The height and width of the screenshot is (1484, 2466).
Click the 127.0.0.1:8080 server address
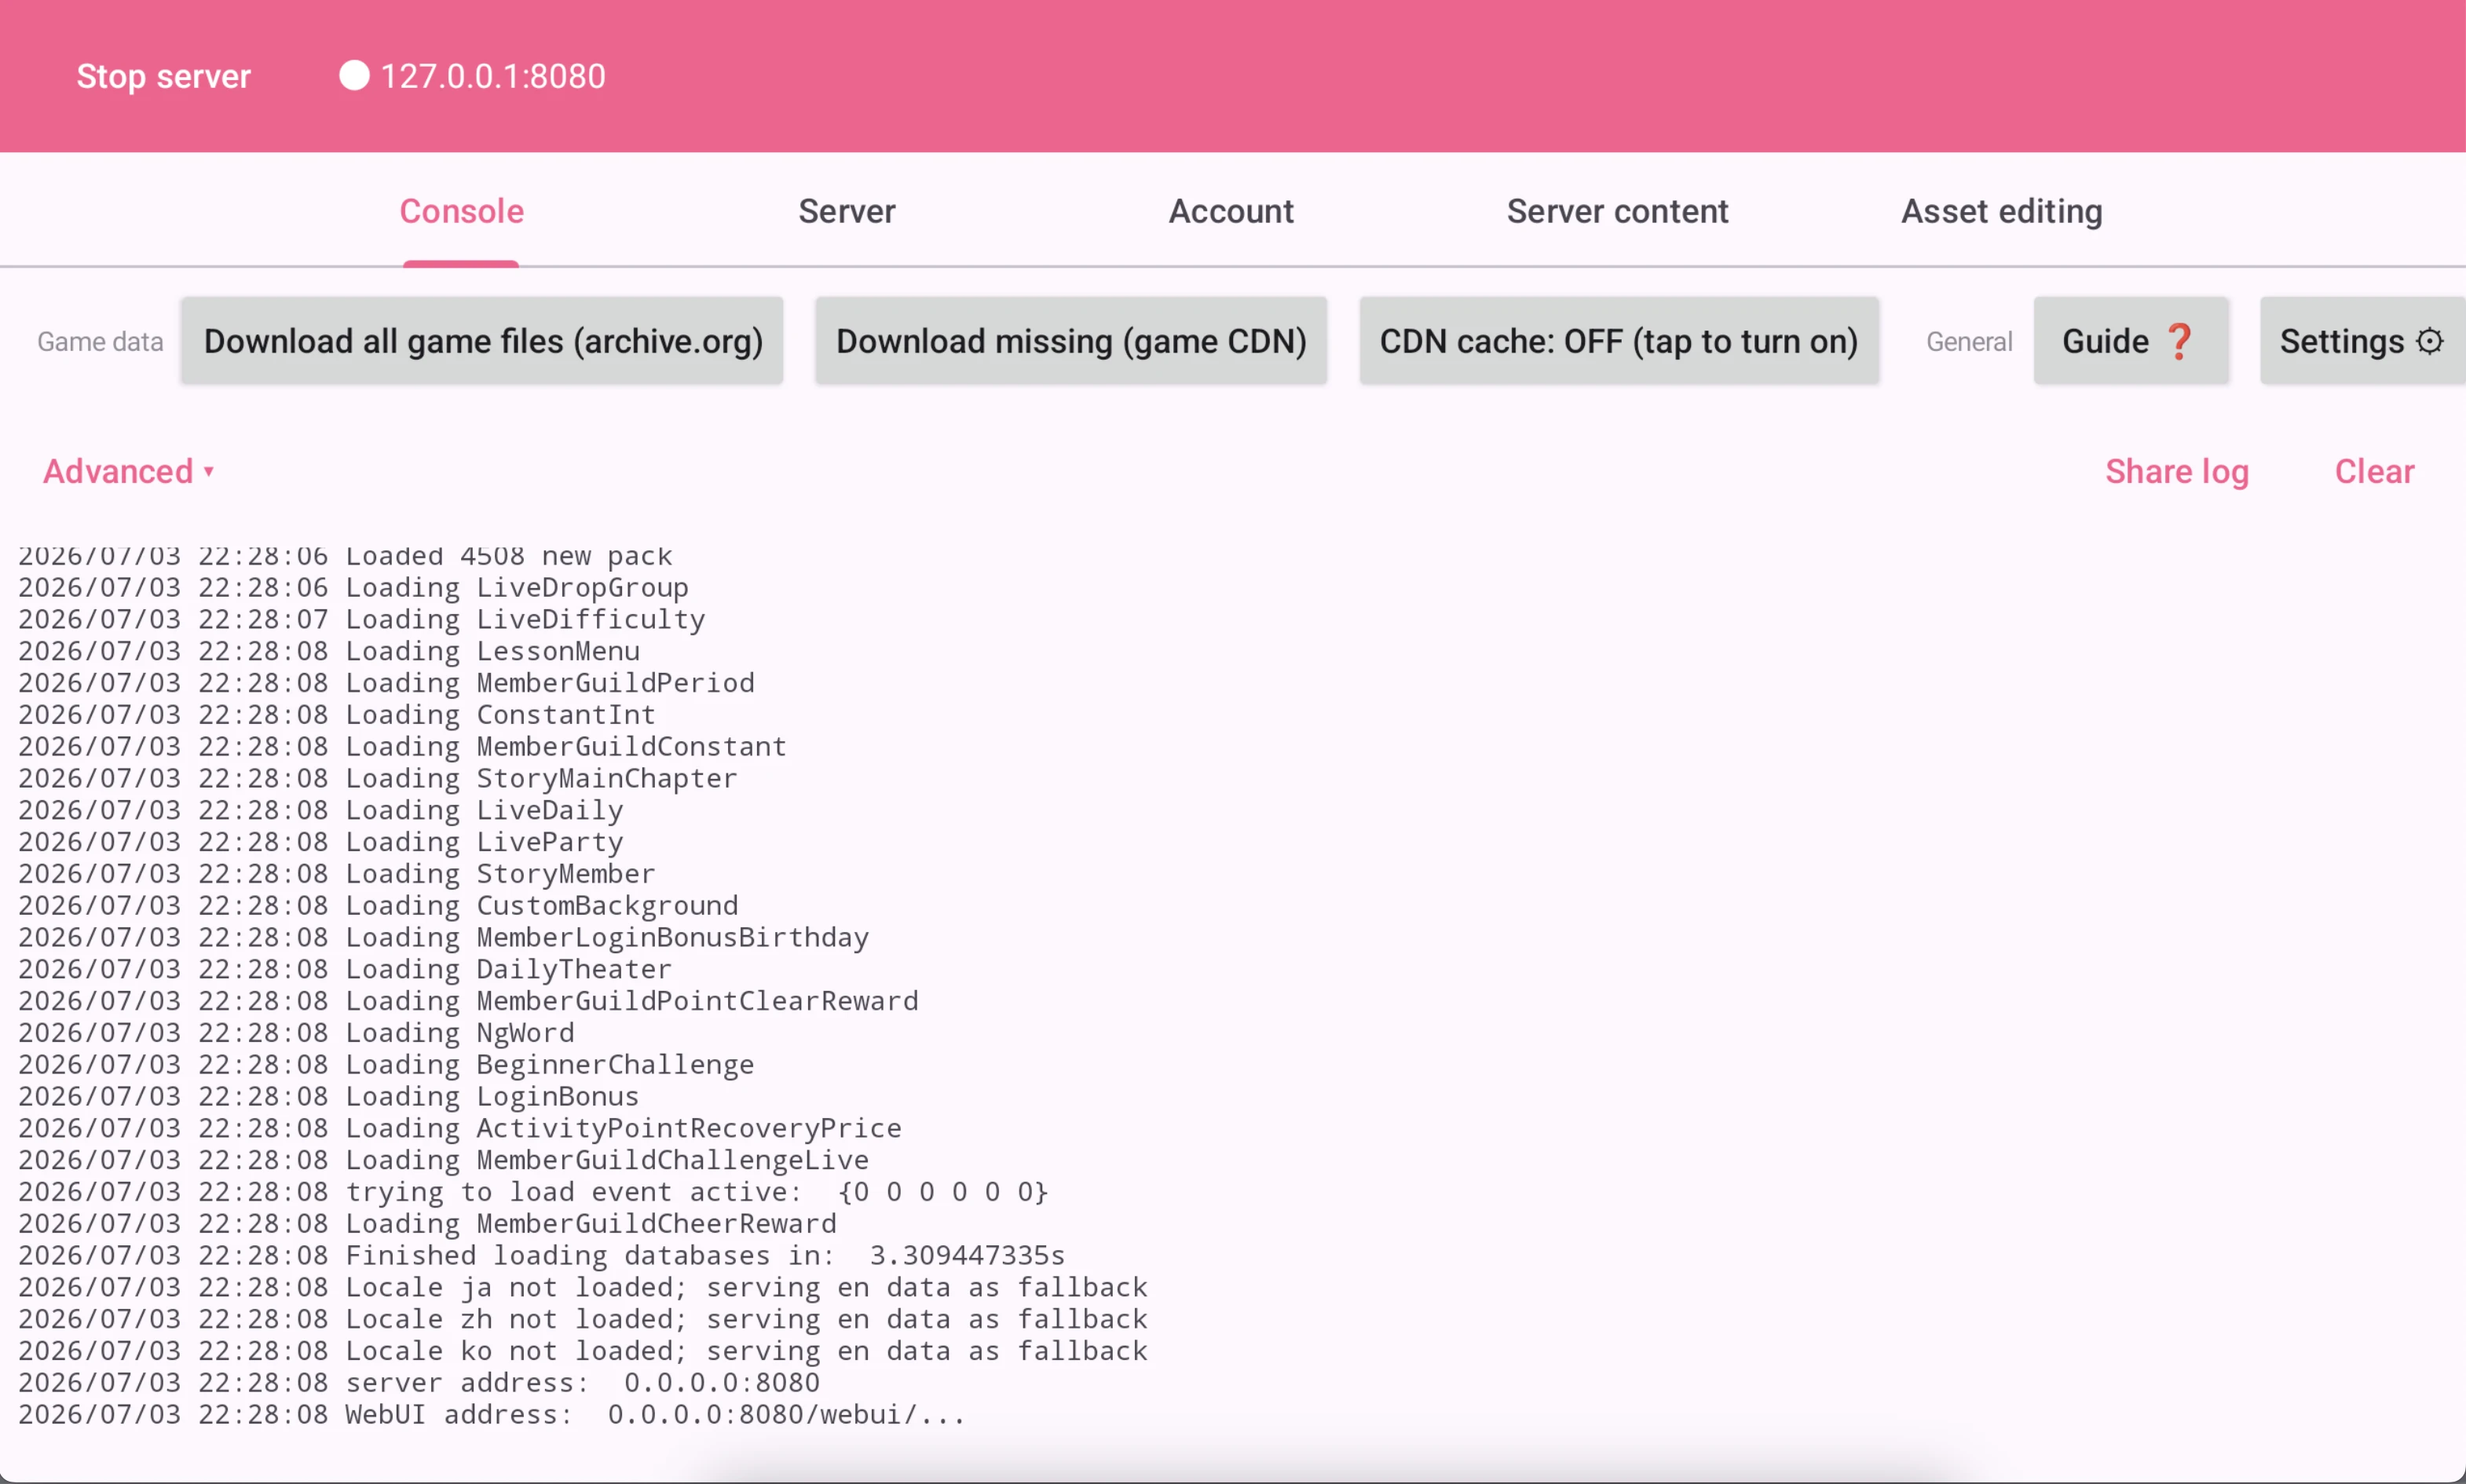tap(493, 76)
